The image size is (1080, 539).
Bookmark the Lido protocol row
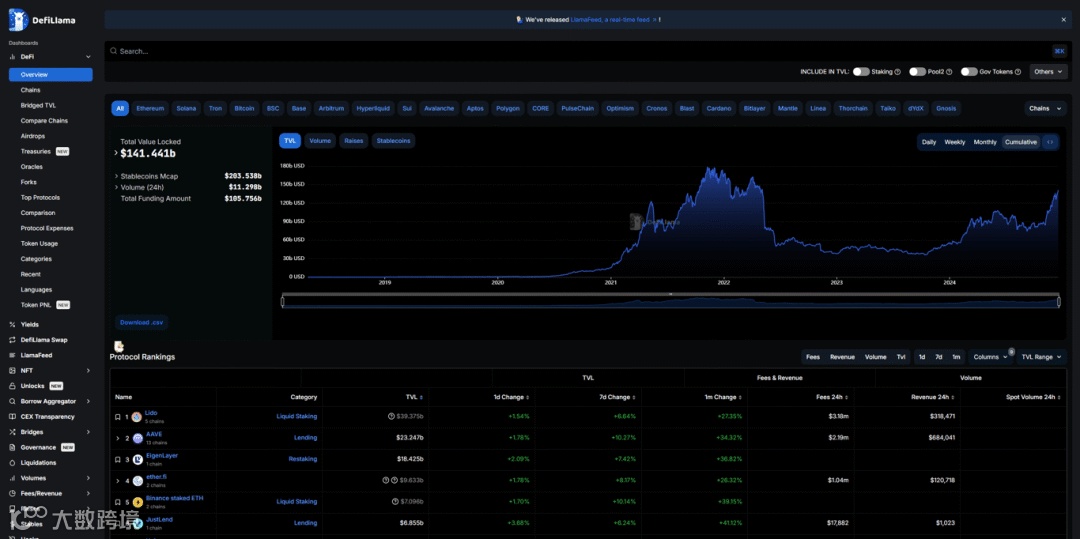point(118,417)
